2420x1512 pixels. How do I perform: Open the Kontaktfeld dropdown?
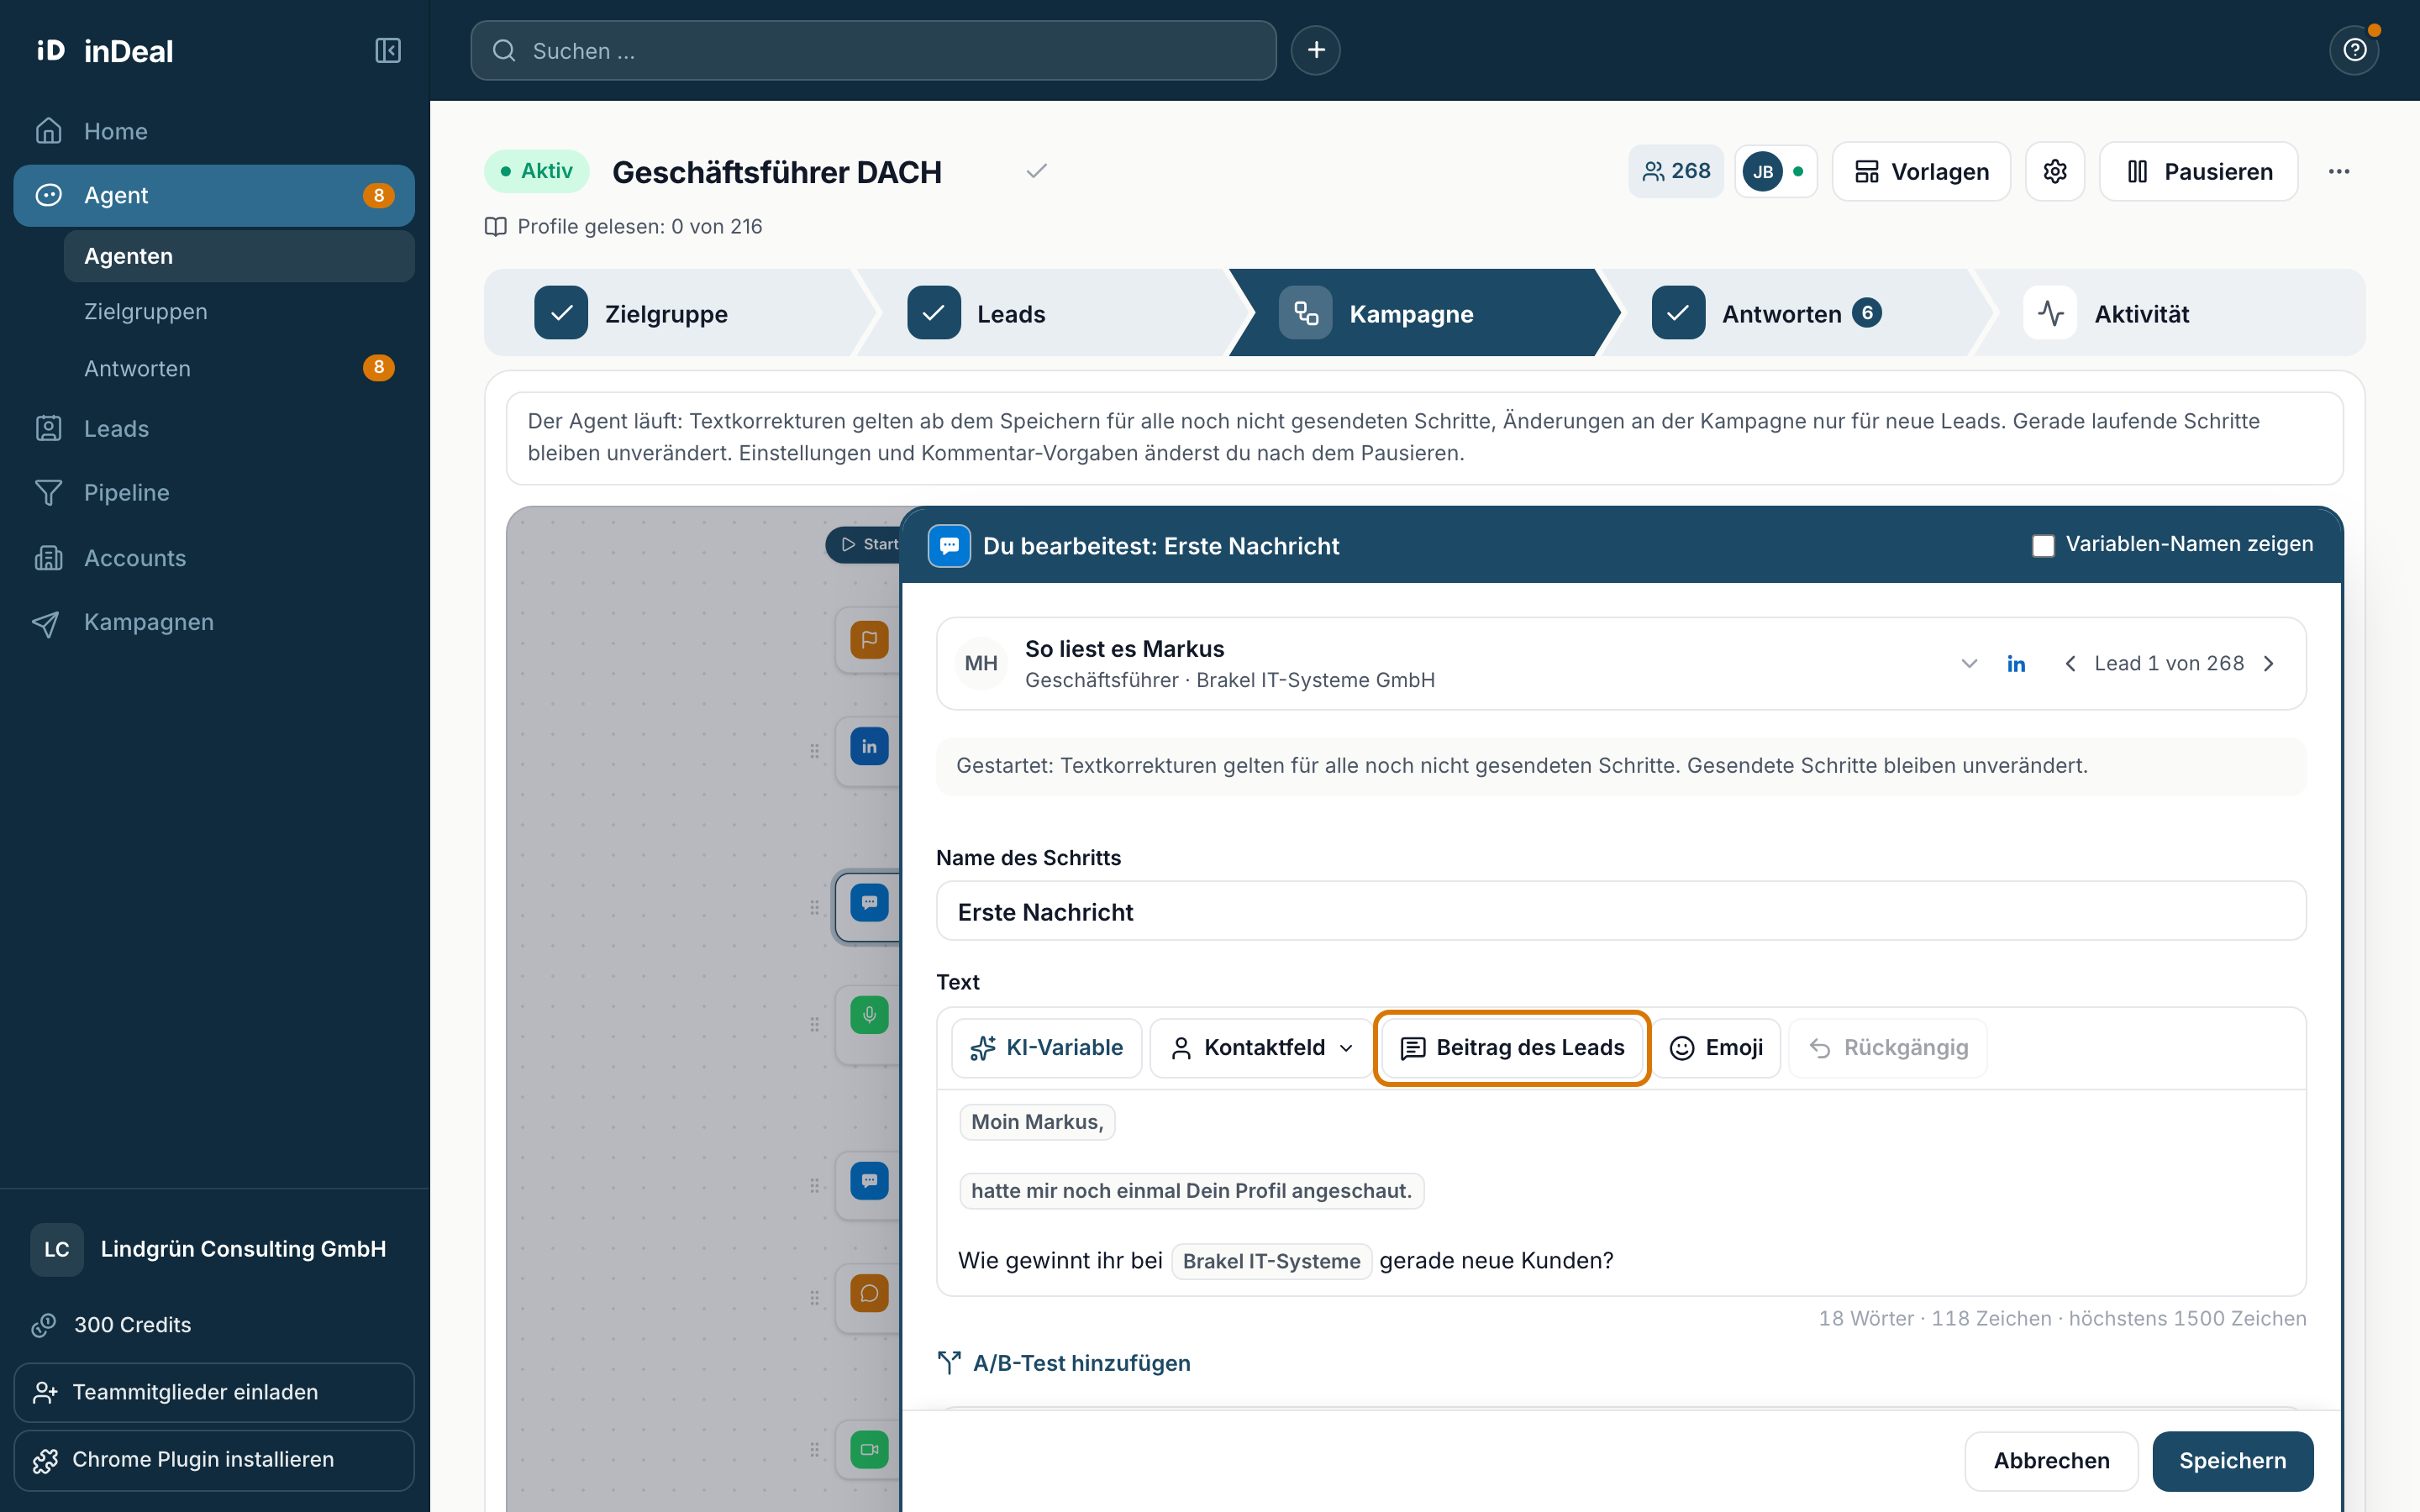click(1261, 1047)
